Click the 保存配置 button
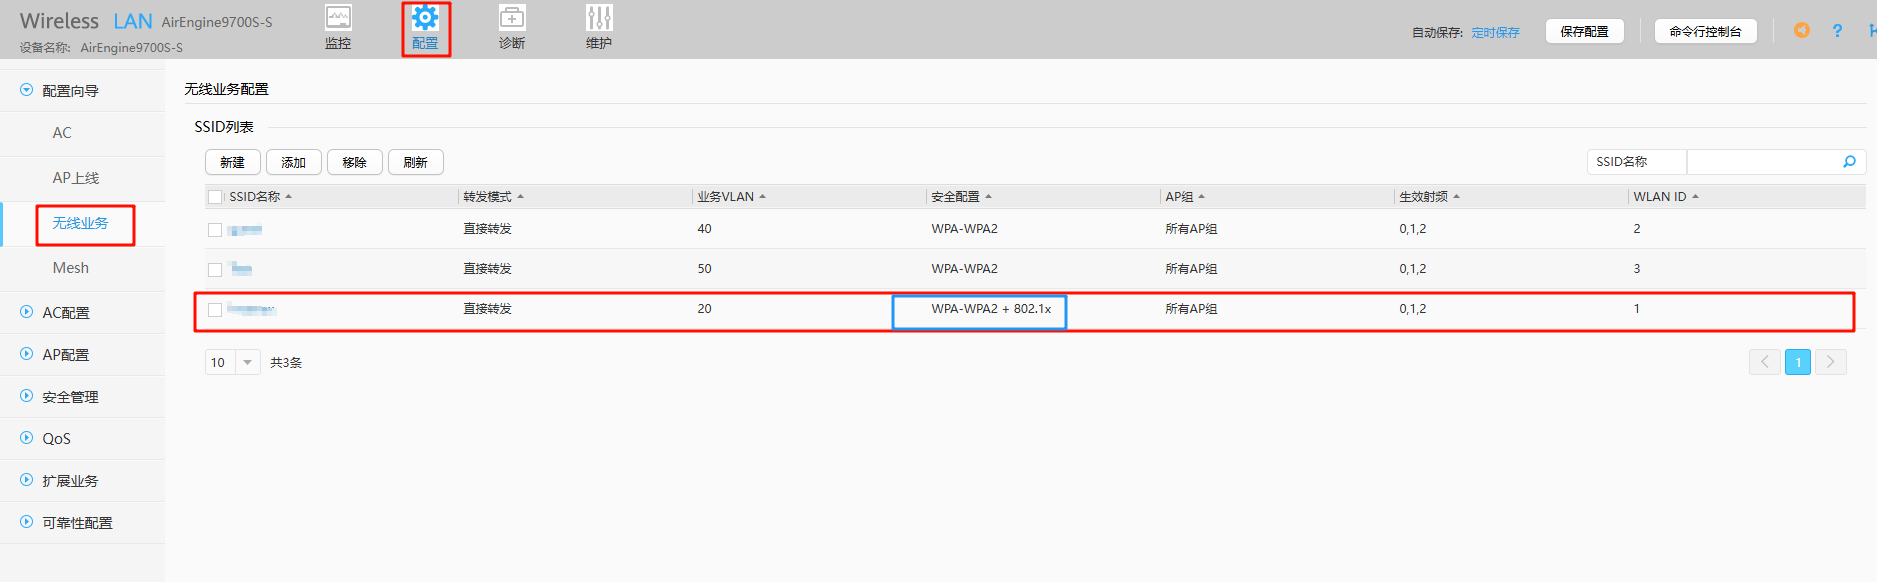The width and height of the screenshot is (1877, 582). point(1584,32)
